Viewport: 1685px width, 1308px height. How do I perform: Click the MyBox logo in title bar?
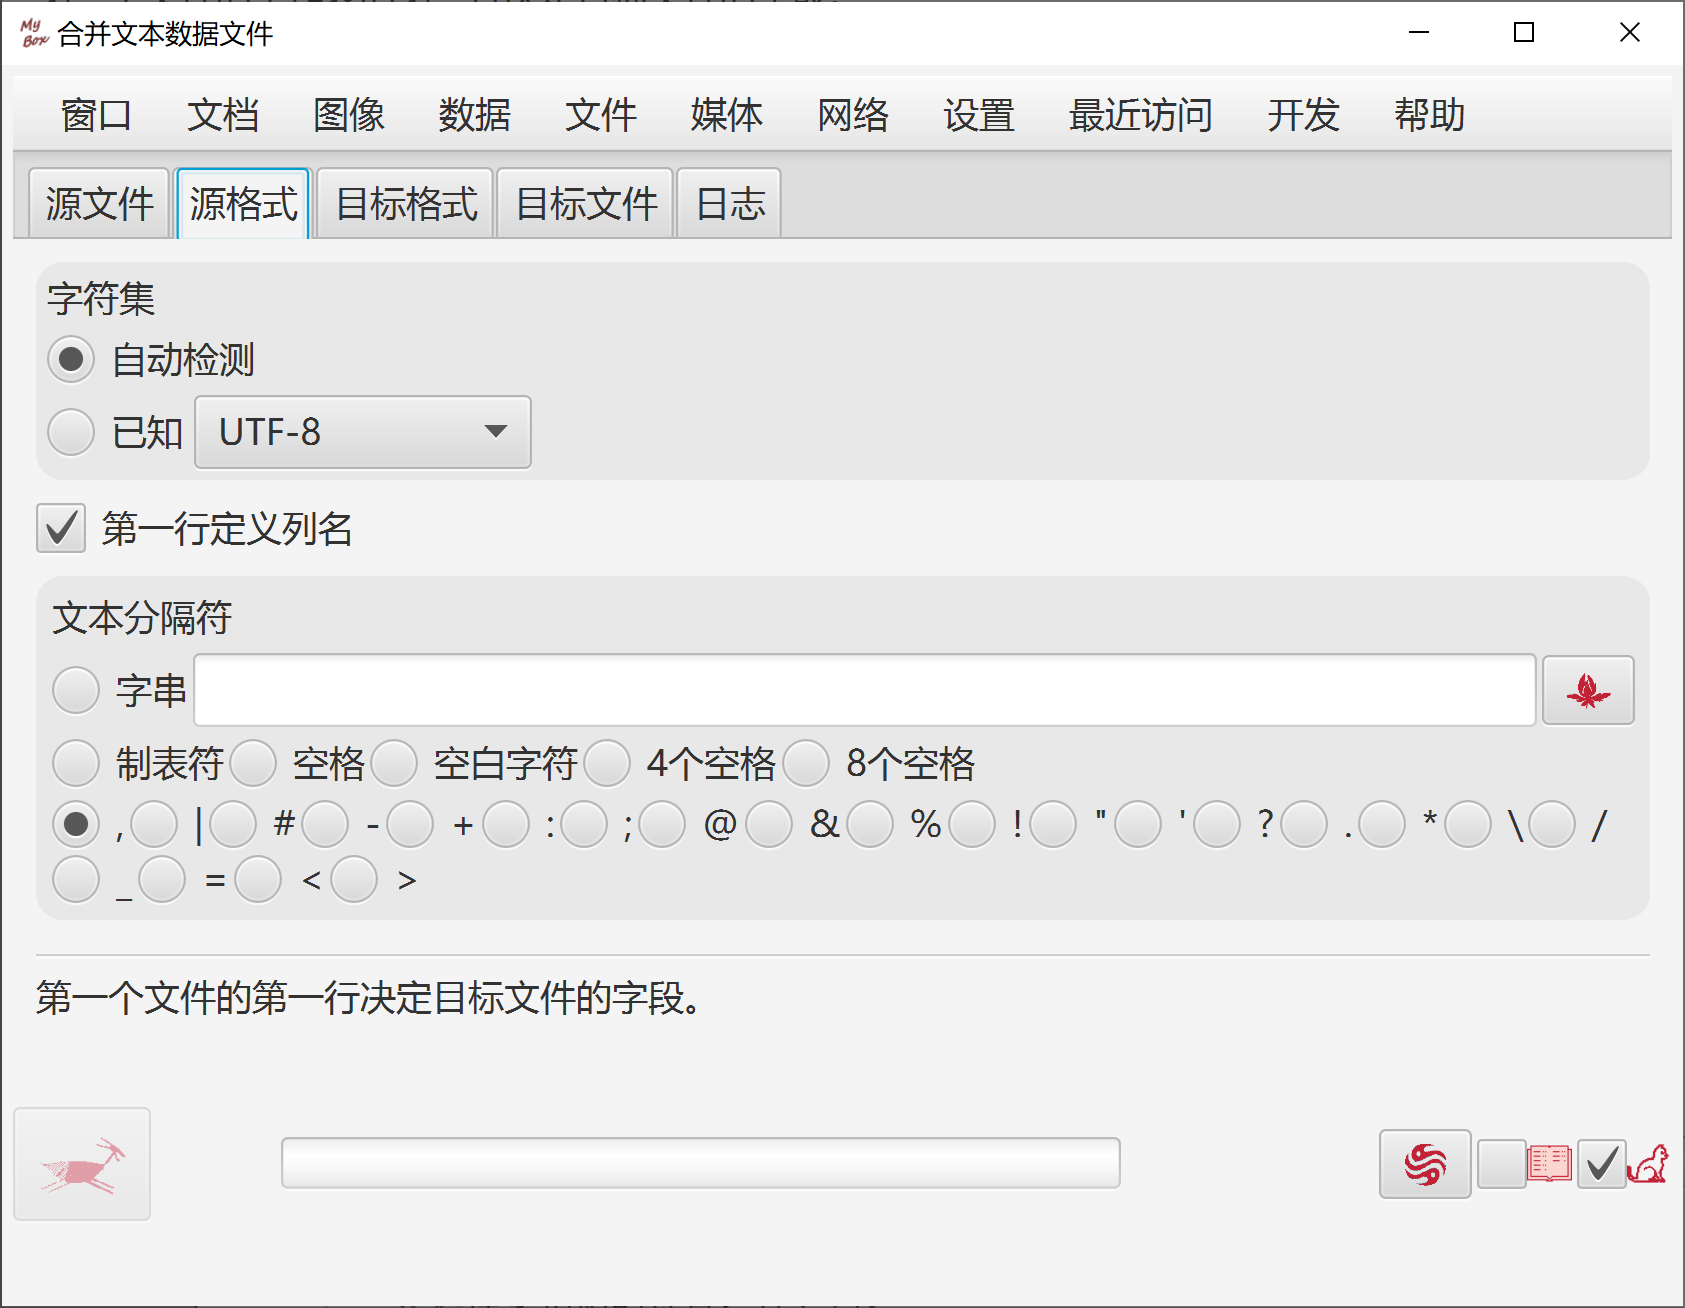point(33,33)
